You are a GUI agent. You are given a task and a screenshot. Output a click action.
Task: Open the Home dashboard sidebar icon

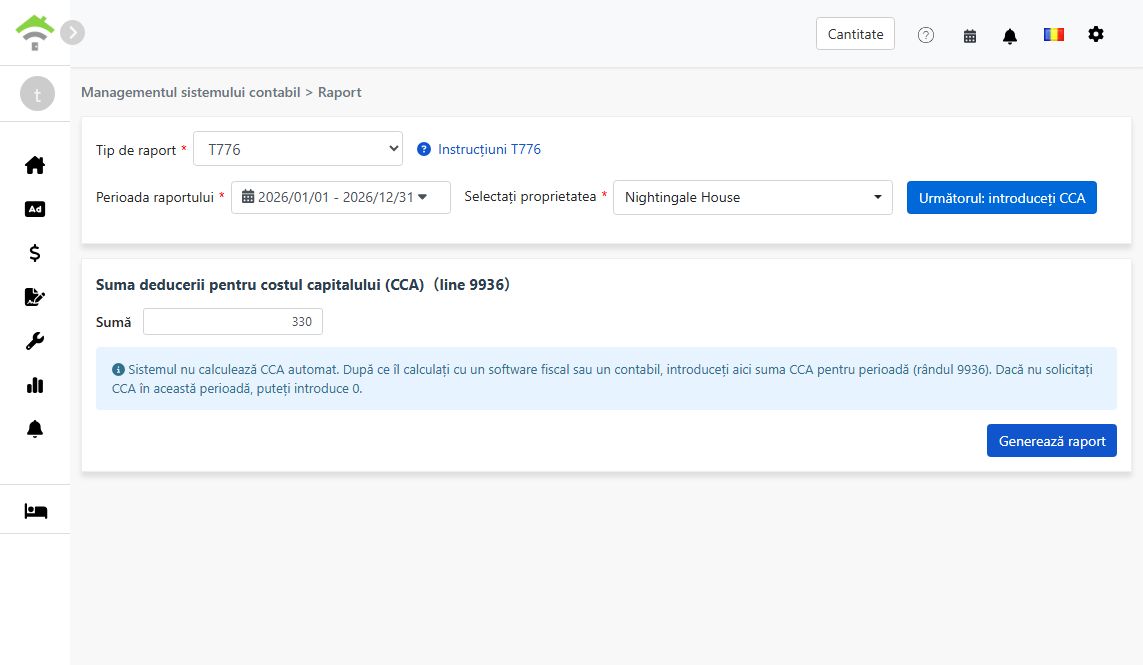(35, 166)
